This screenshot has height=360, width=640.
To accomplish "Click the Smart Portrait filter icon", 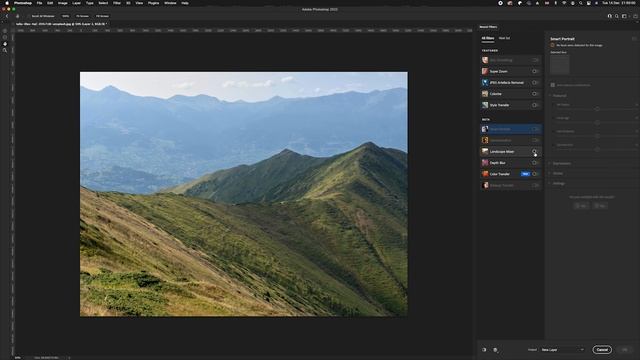I will (x=485, y=129).
